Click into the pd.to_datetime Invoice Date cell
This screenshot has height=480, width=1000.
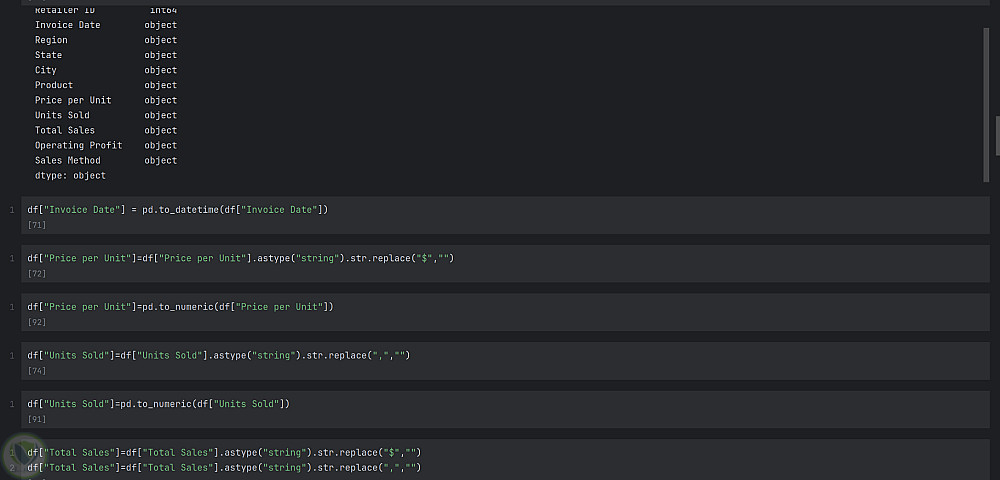pos(178,209)
